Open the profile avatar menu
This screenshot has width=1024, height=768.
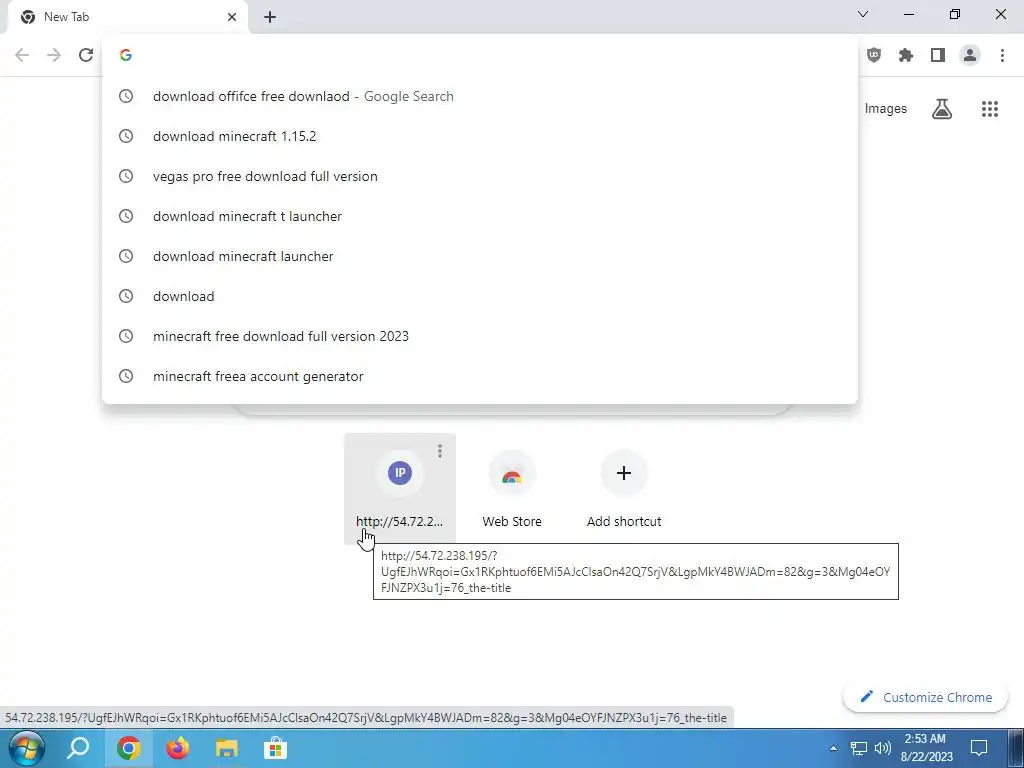coord(970,55)
